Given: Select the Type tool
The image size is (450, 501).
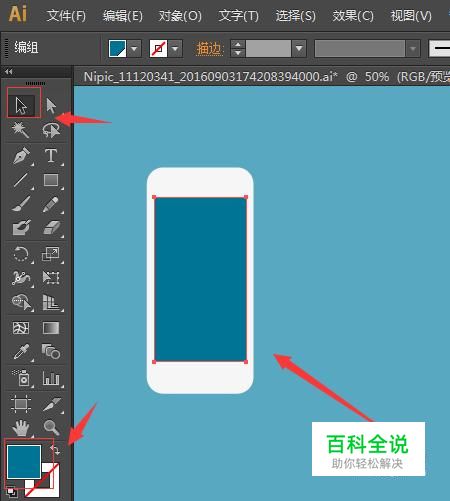Looking at the screenshot, I should click(x=51, y=156).
